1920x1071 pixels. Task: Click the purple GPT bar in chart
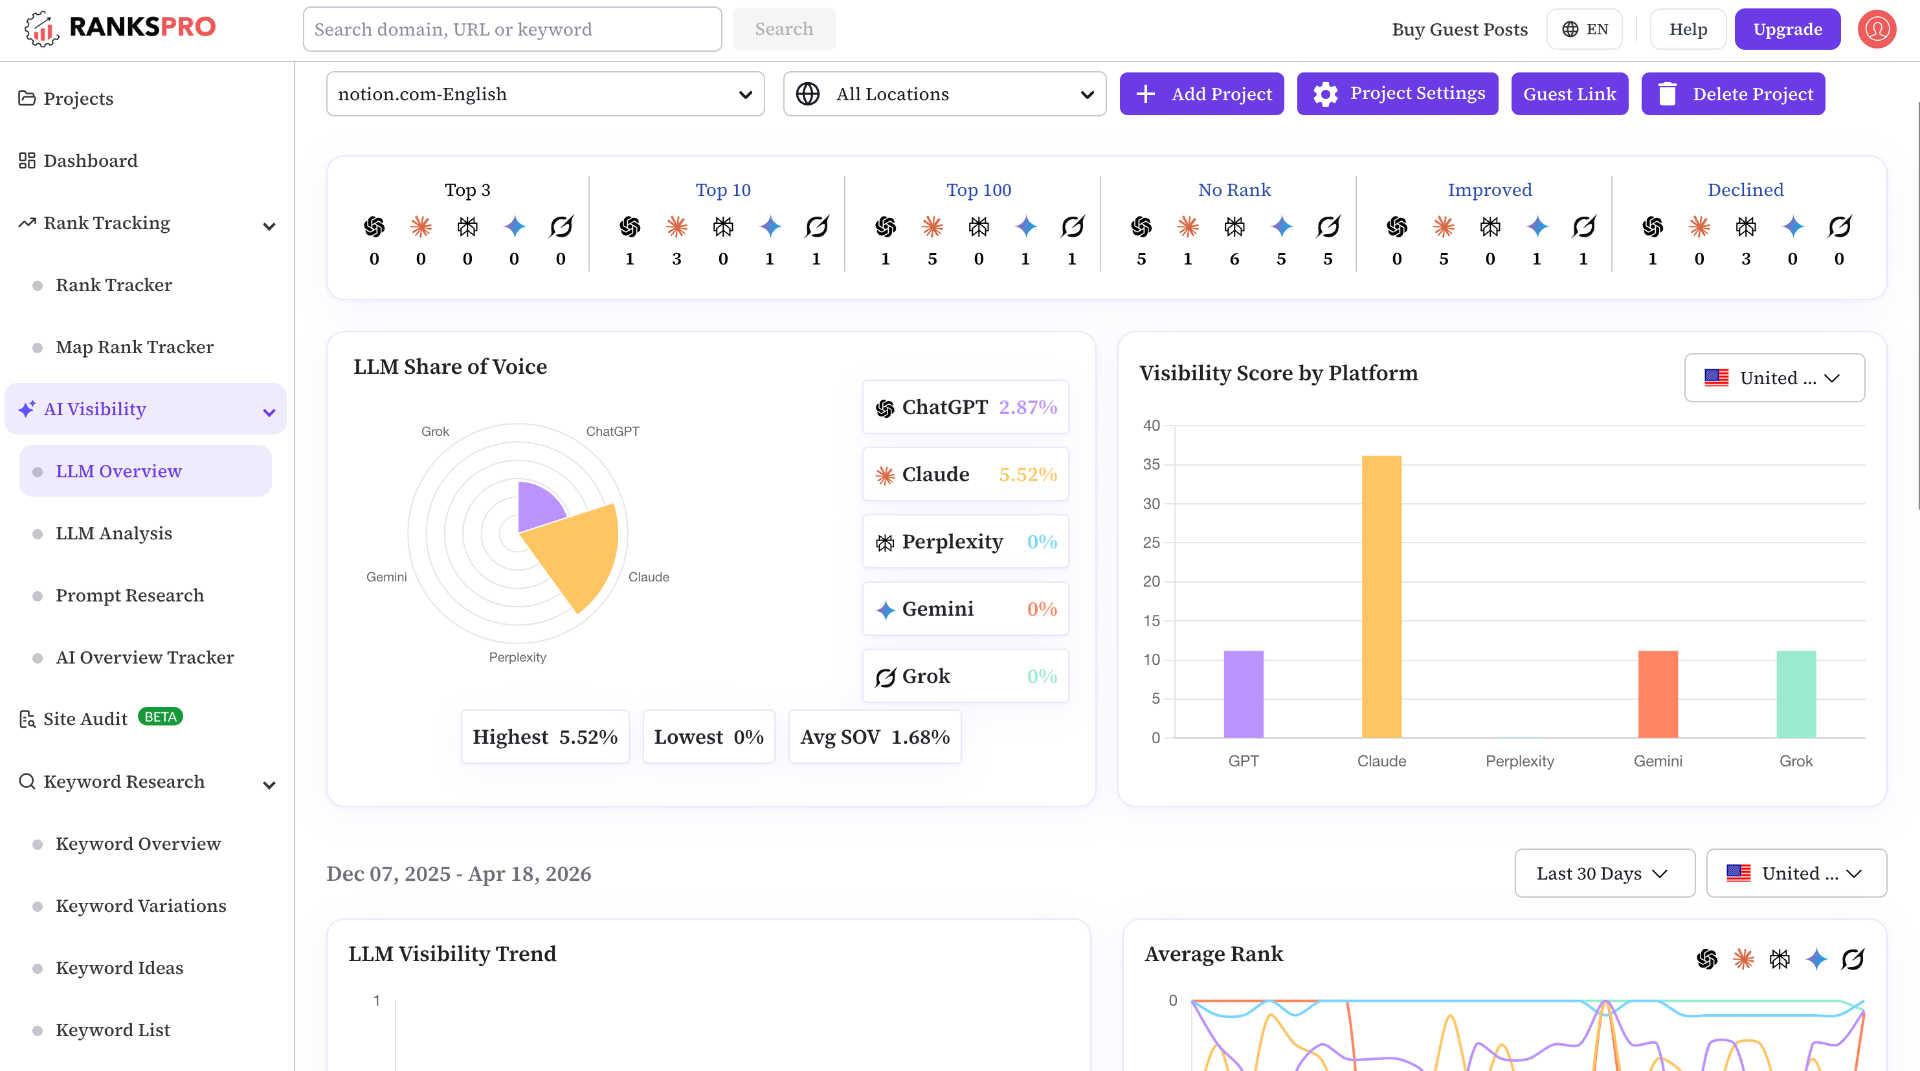click(x=1243, y=694)
